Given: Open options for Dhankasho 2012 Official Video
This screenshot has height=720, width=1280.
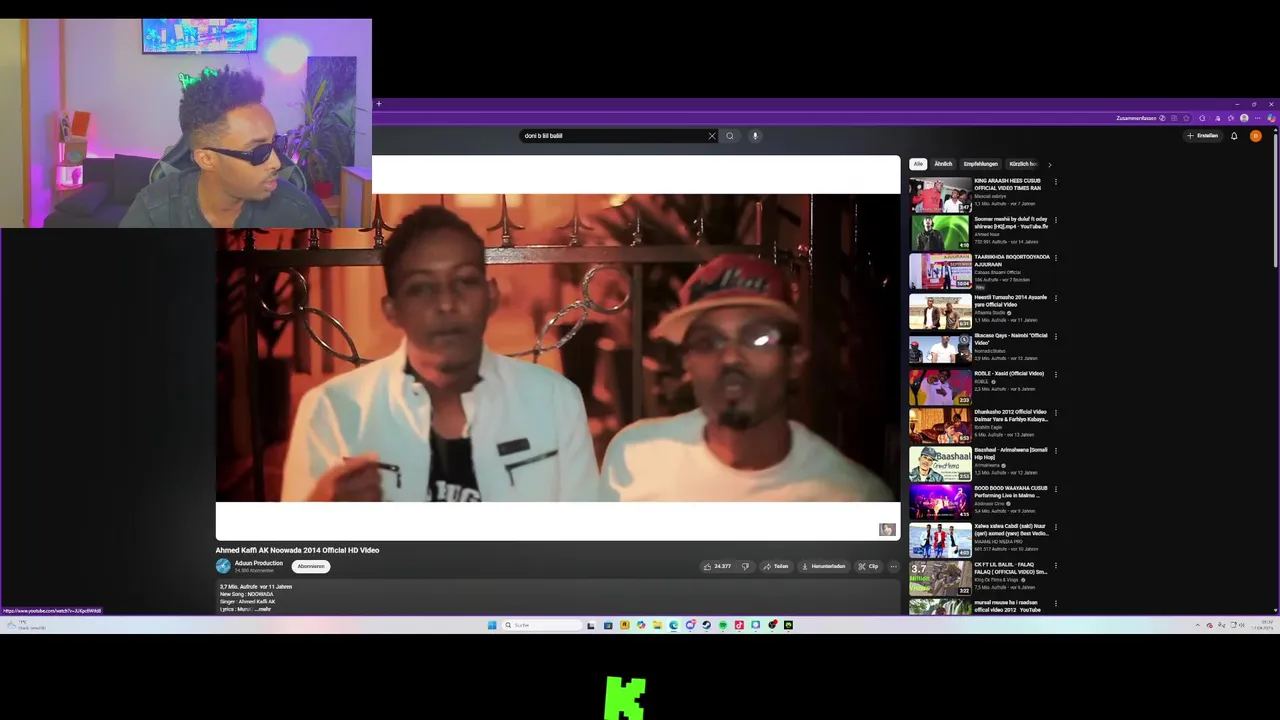Looking at the screenshot, I should (1056, 412).
